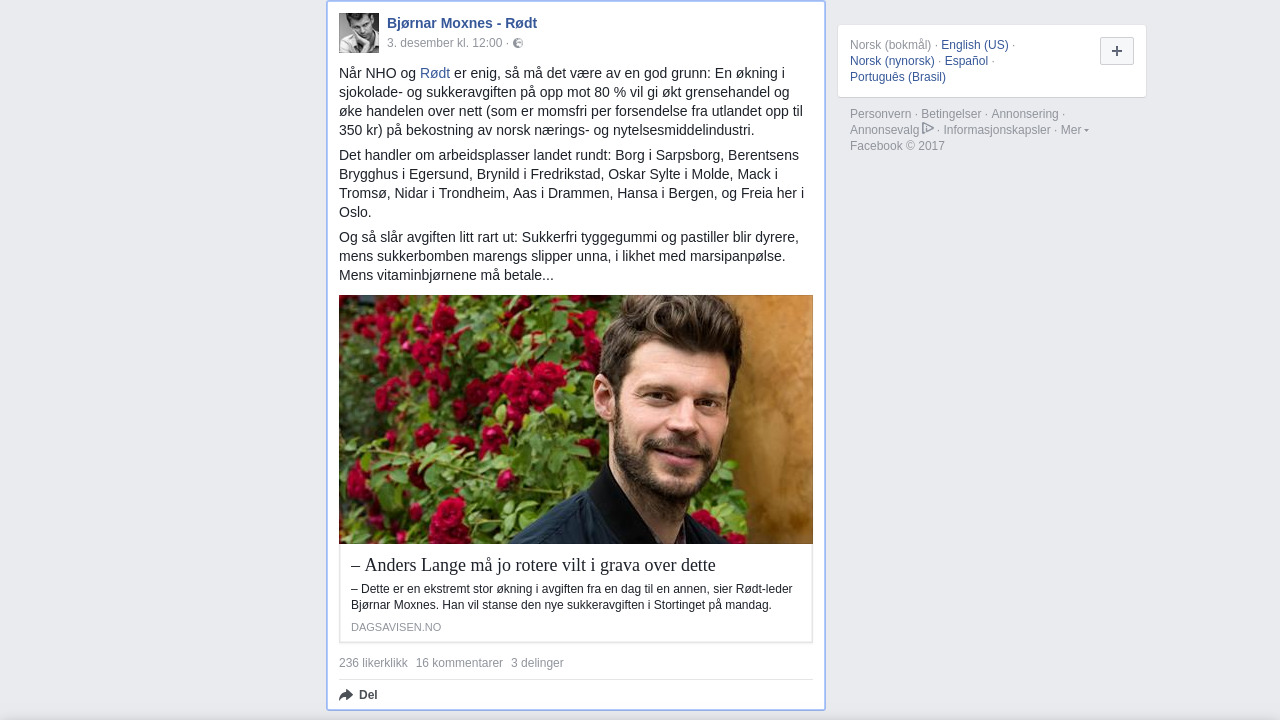Show the 16 kommentarer
This screenshot has height=720, width=1280.
(459, 663)
